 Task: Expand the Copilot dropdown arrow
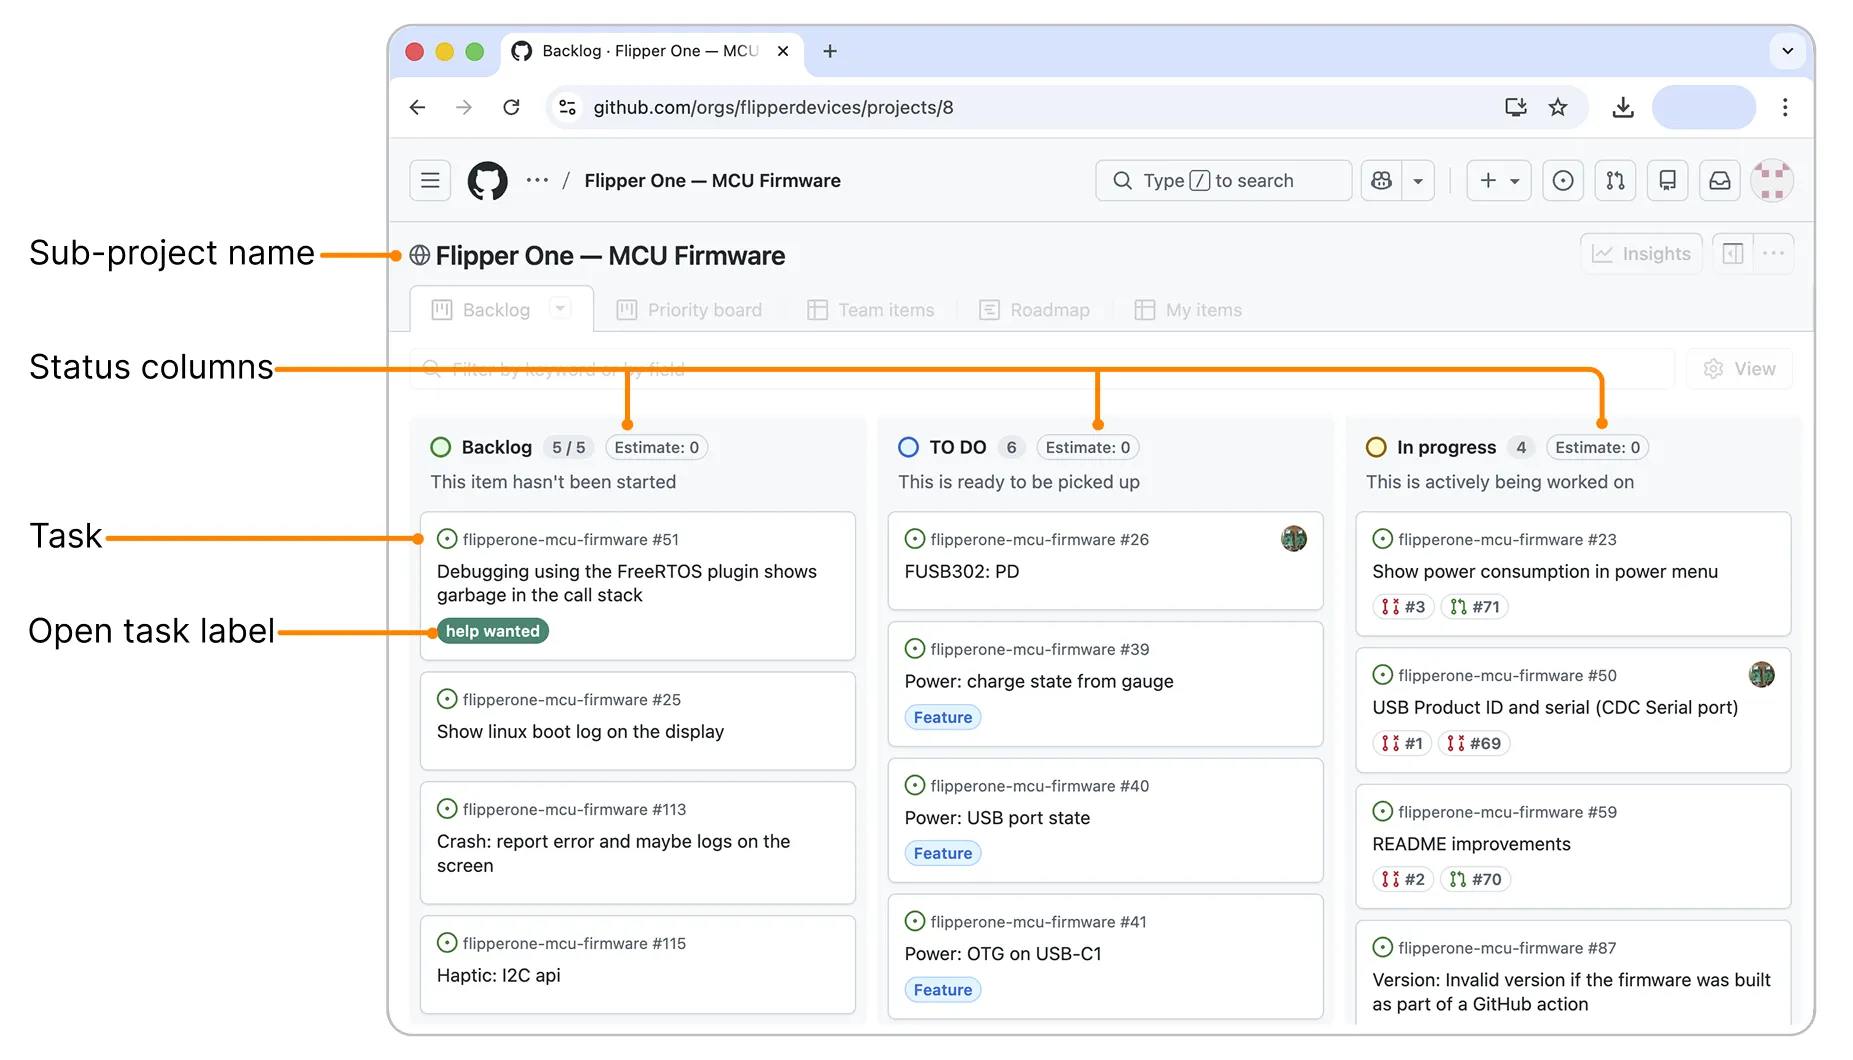pos(1418,181)
